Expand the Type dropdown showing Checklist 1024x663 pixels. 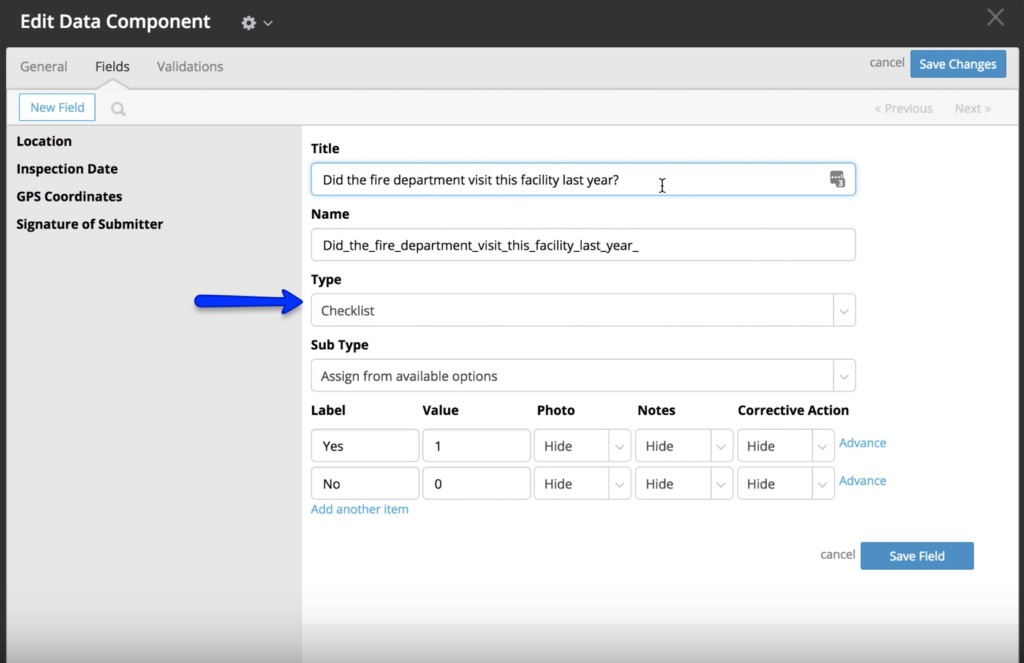click(845, 310)
